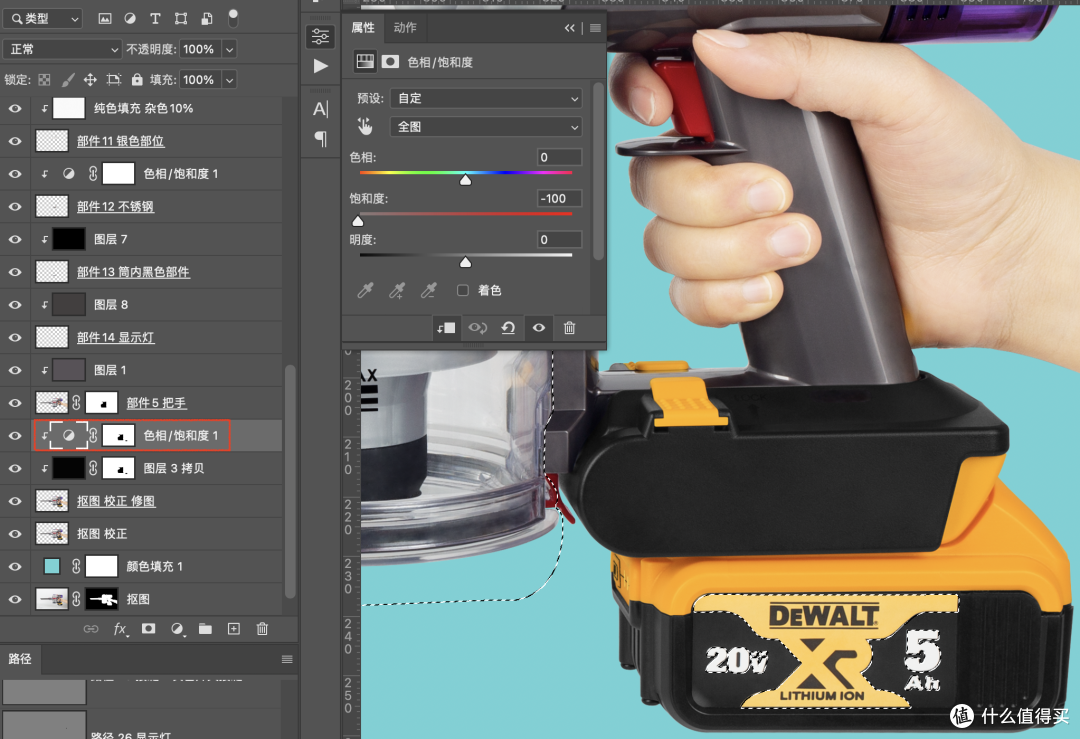Select the 图层 3 拷贝 layer
The height and width of the screenshot is (739, 1080).
tap(174, 468)
